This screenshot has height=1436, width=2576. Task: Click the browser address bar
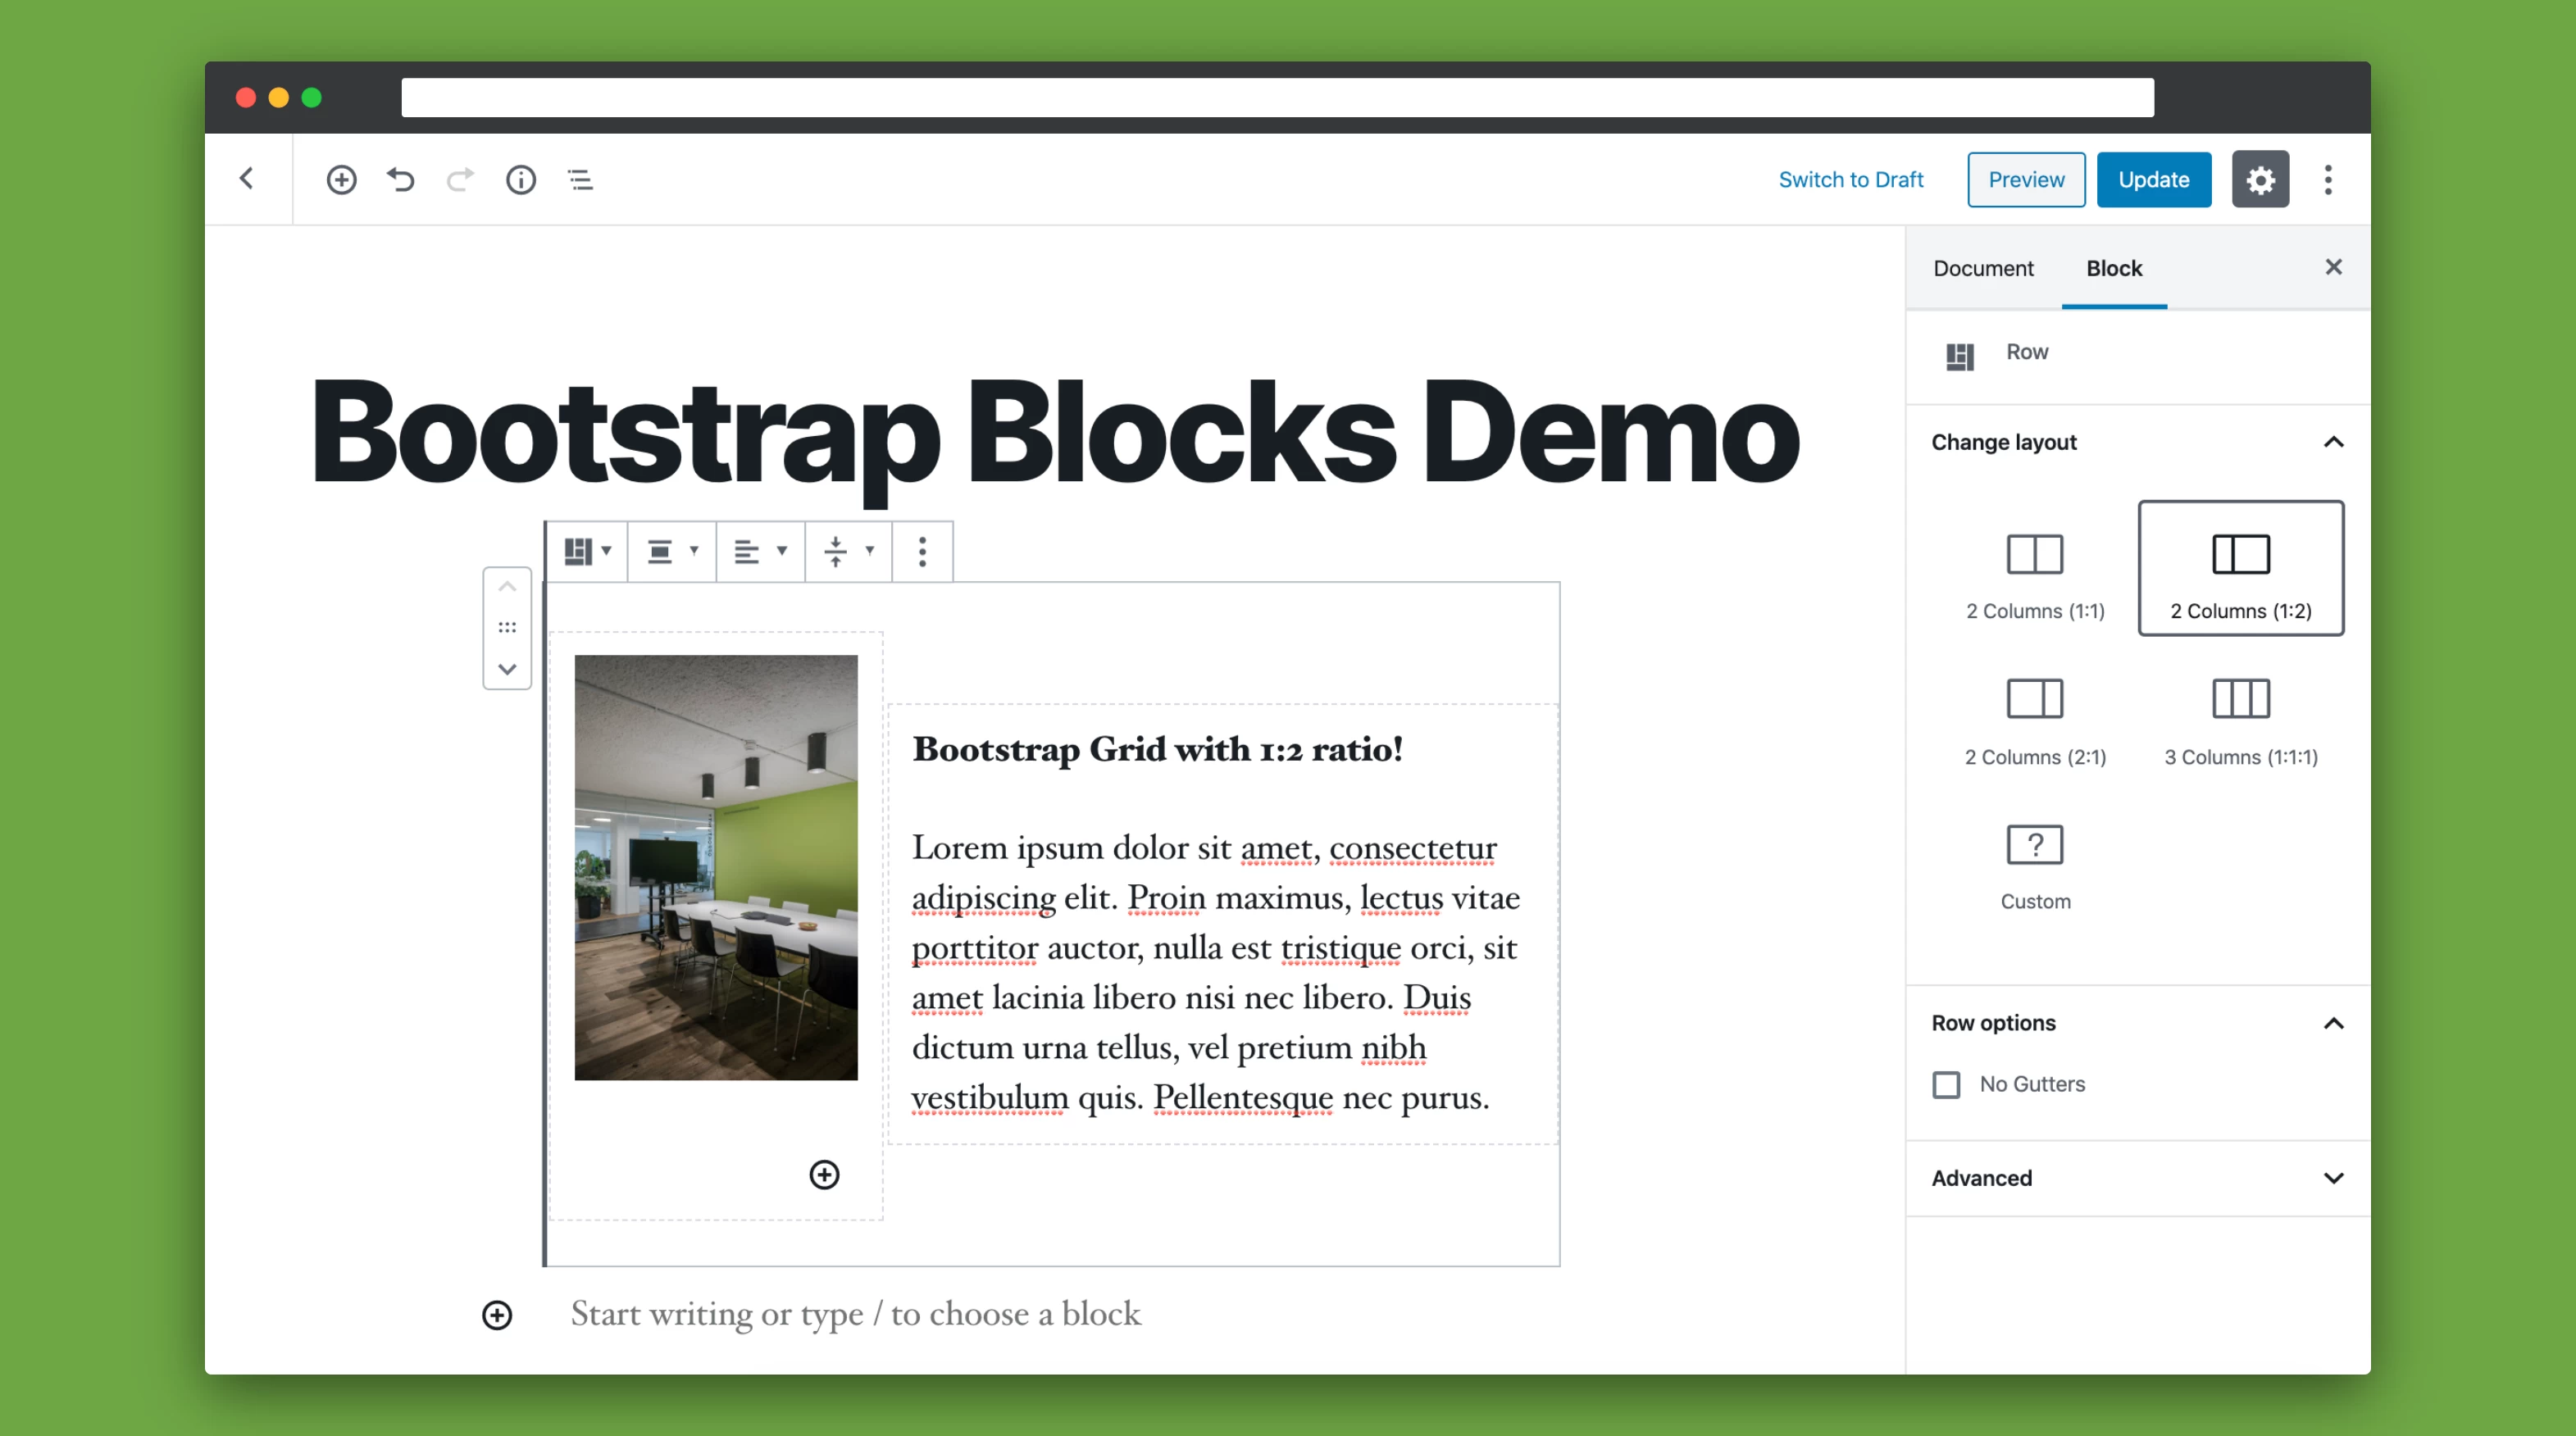(1278, 98)
